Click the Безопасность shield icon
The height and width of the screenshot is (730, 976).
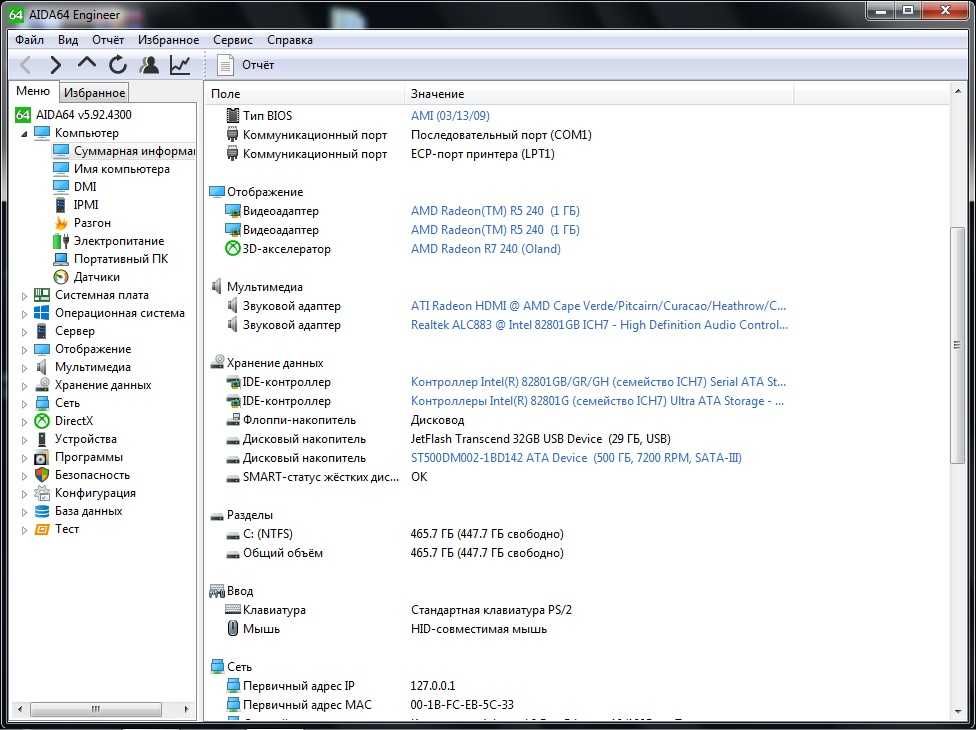[42, 475]
